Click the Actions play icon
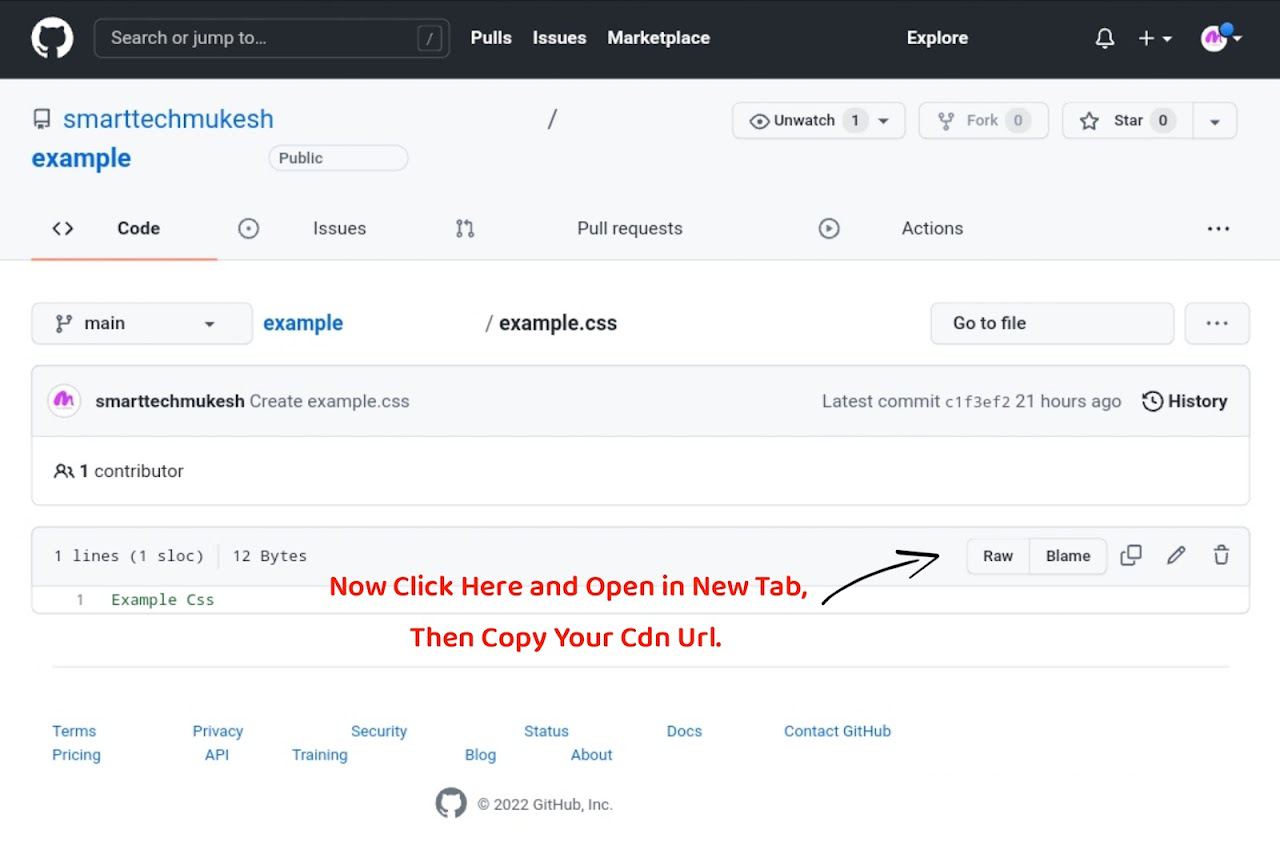Screen dimensions: 1280x850 coord(829,228)
